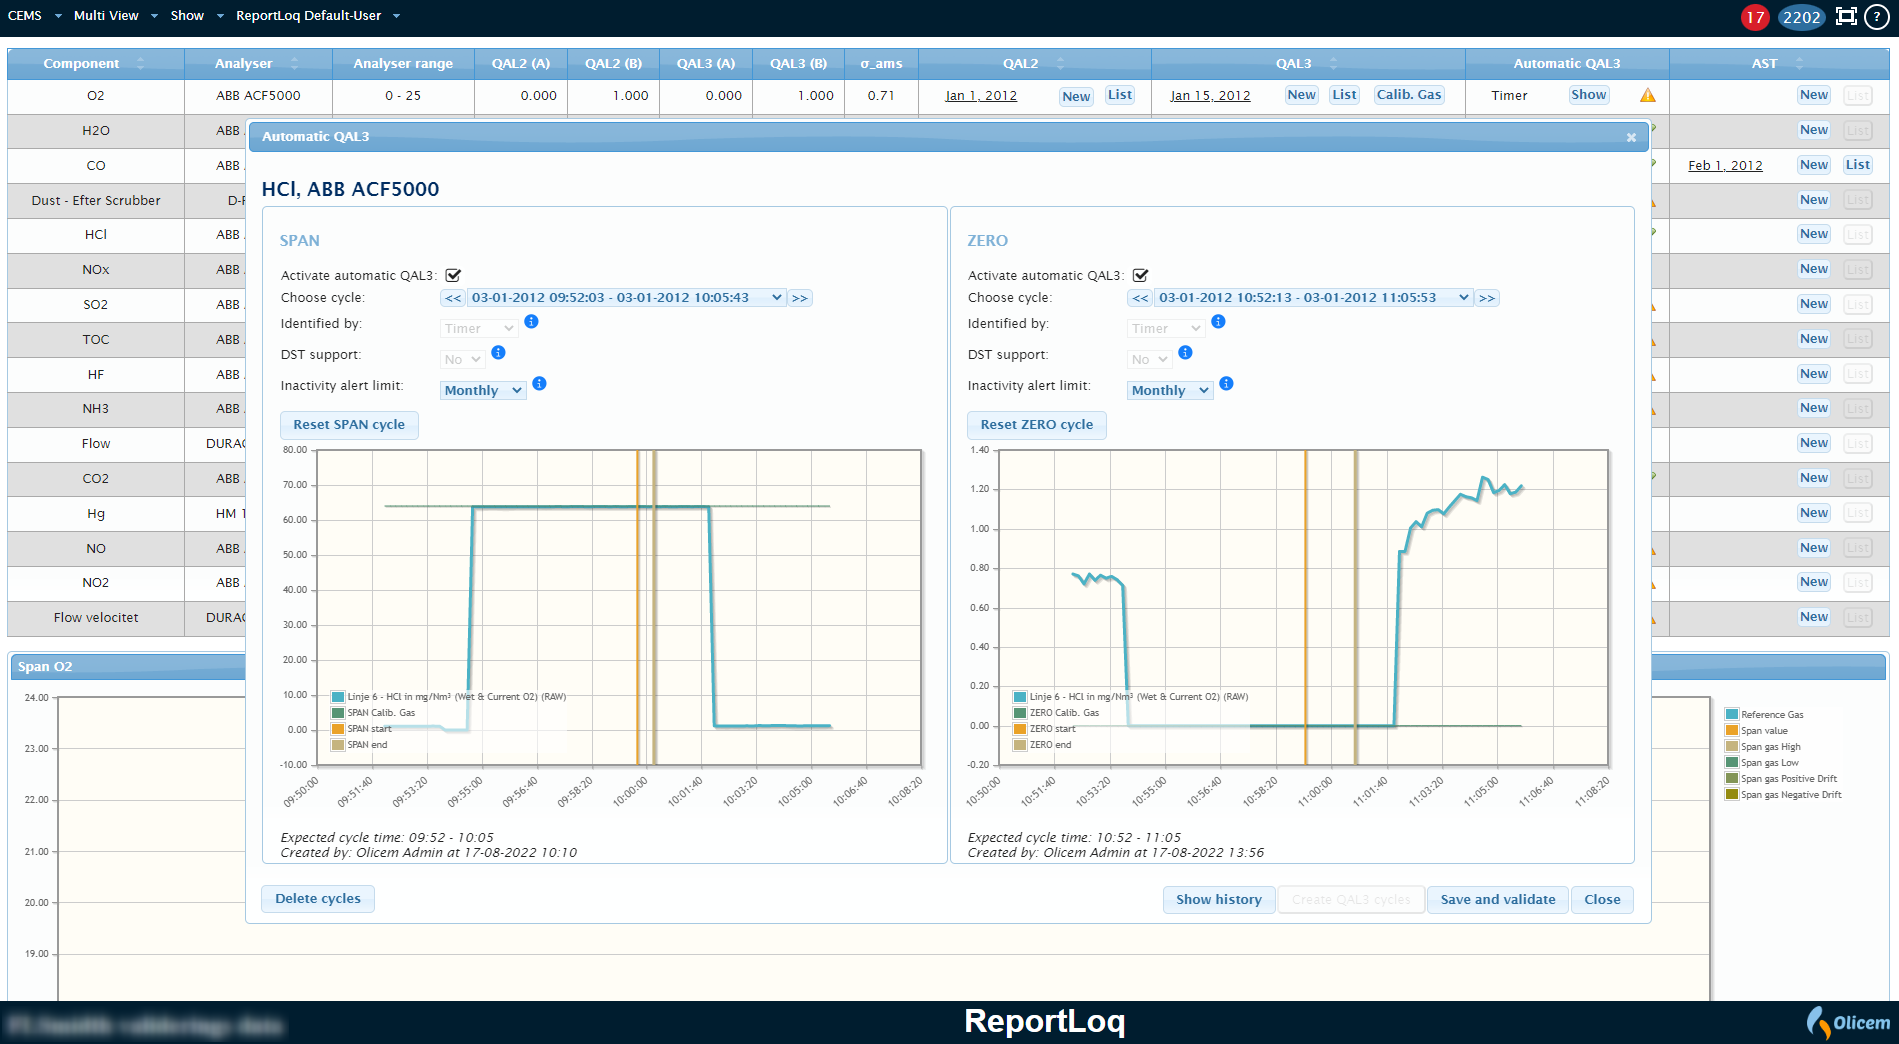This screenshot has width=1899, height=1044.
Task: Sort by Analyser column header arrows
Action: point(294,64)
